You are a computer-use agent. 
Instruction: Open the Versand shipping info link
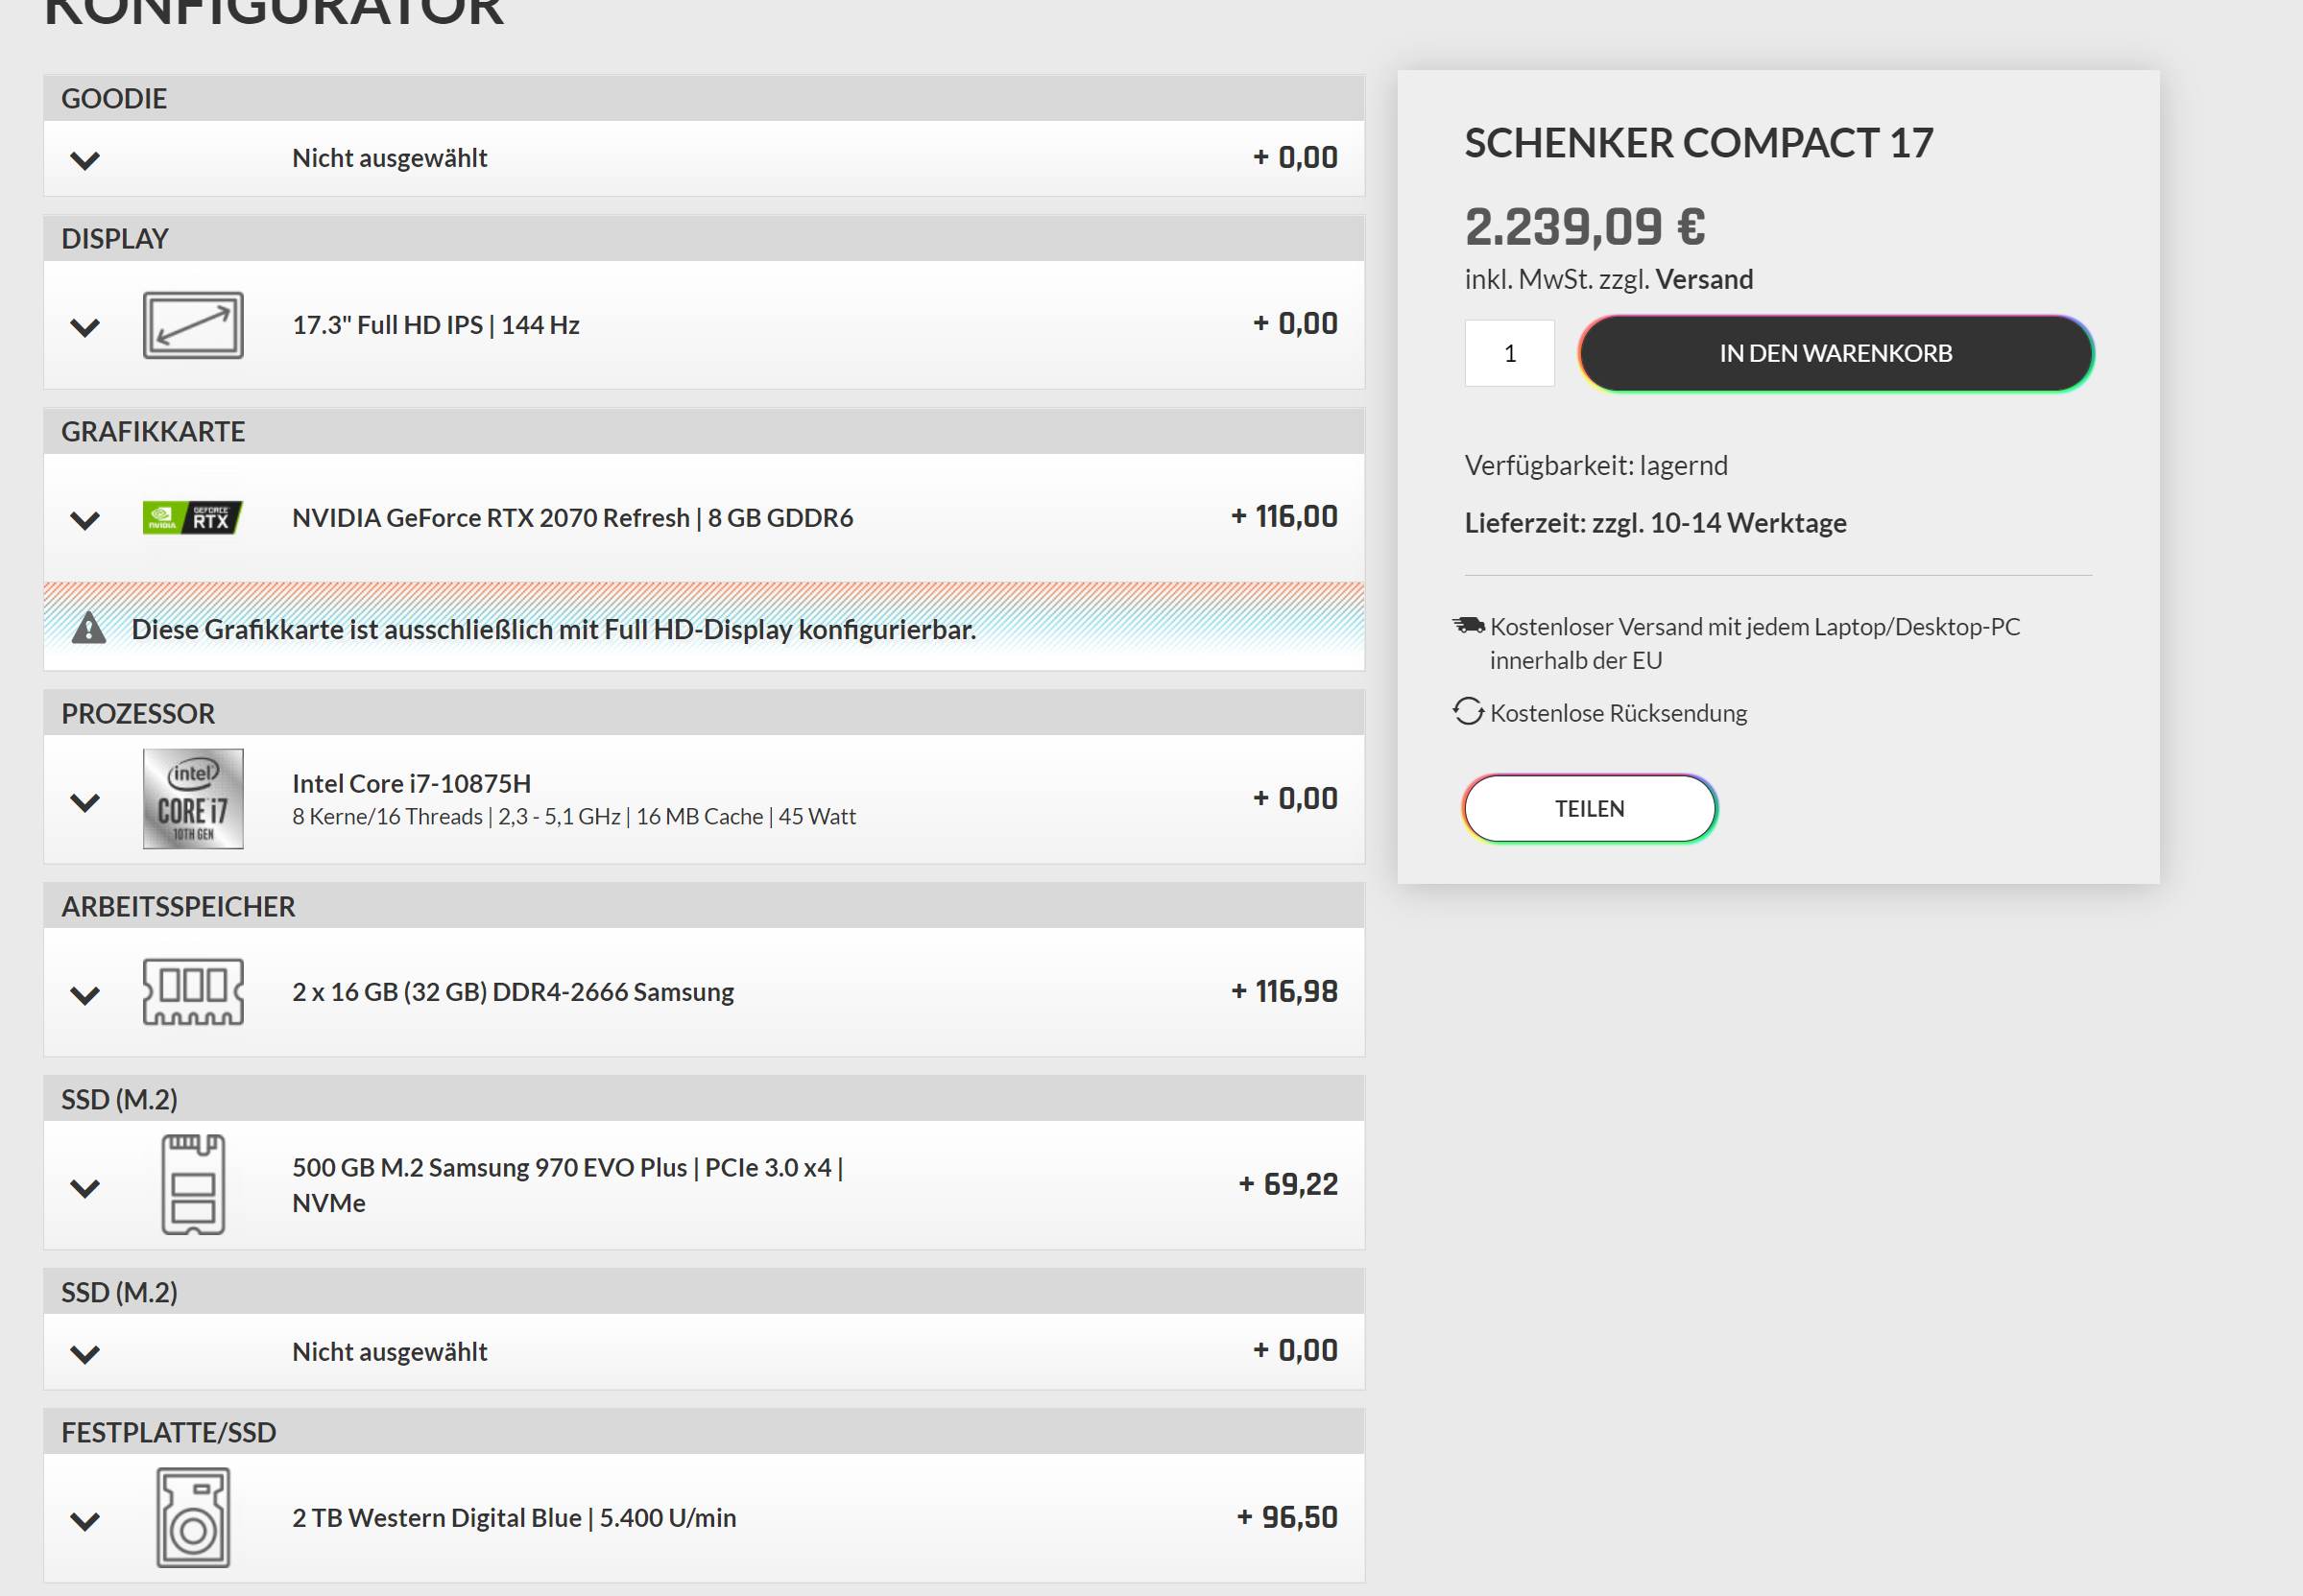click(x=1704, y=279)
